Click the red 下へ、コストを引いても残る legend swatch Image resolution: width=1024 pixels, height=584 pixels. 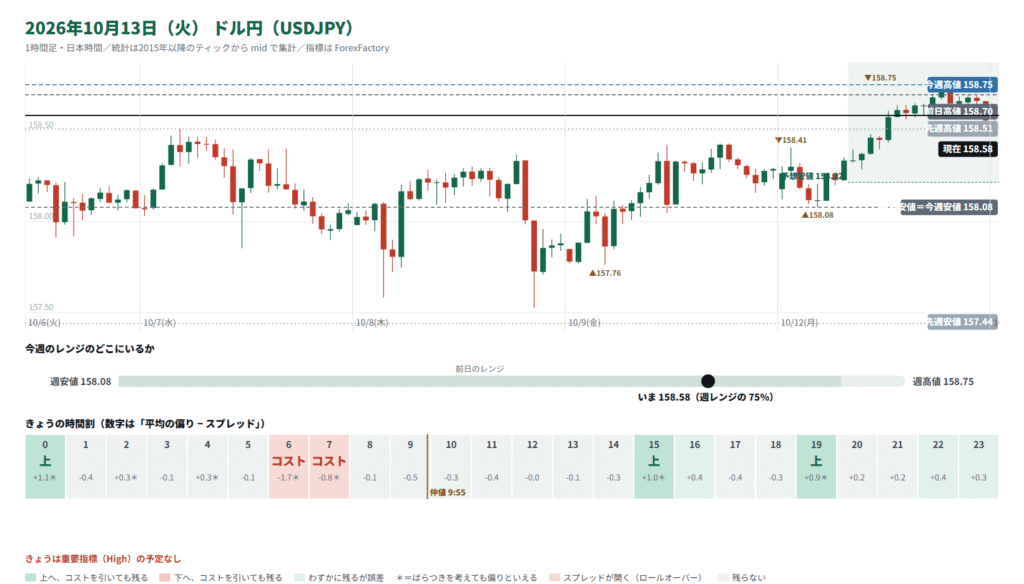tap(165, 577)
